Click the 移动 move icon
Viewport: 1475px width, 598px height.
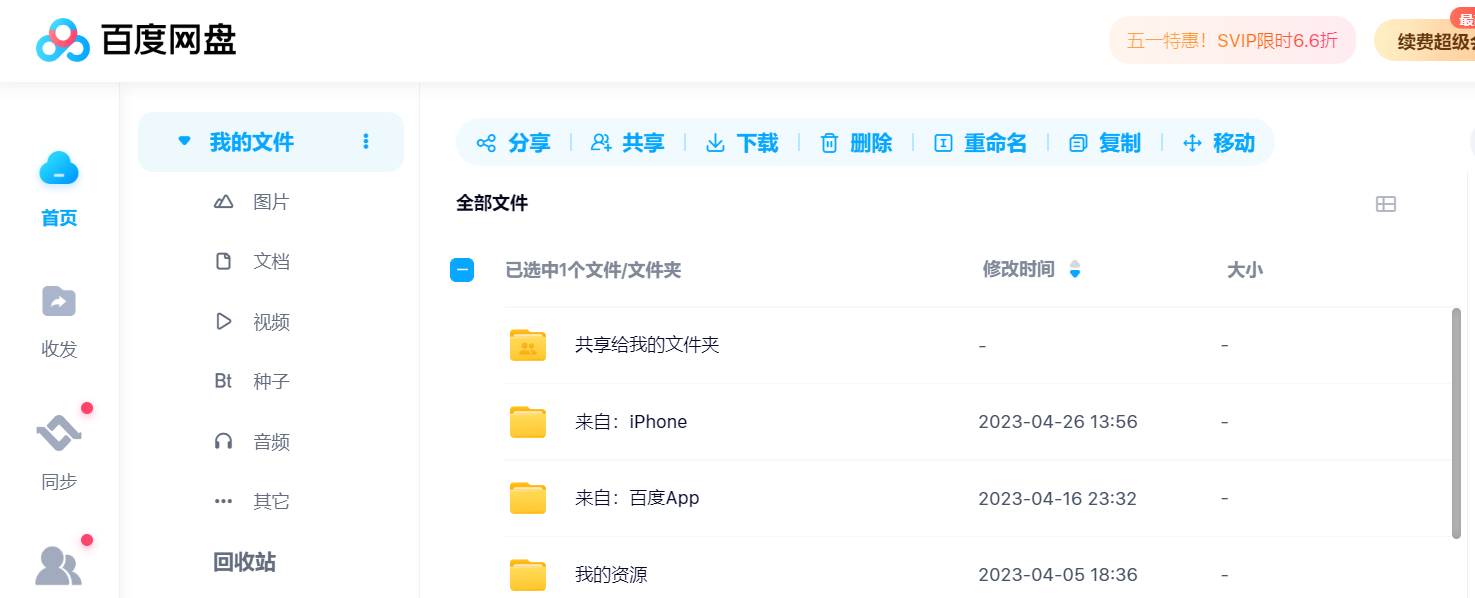pyautogui.click(x=1220, y=143)
